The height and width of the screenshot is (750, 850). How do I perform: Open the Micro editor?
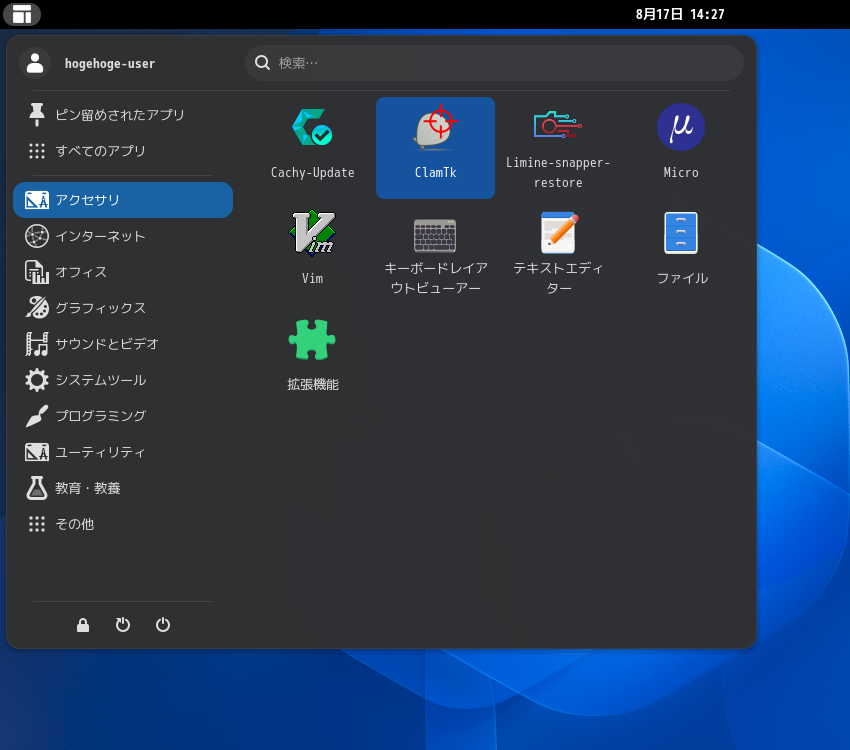[x=681, y=147]
